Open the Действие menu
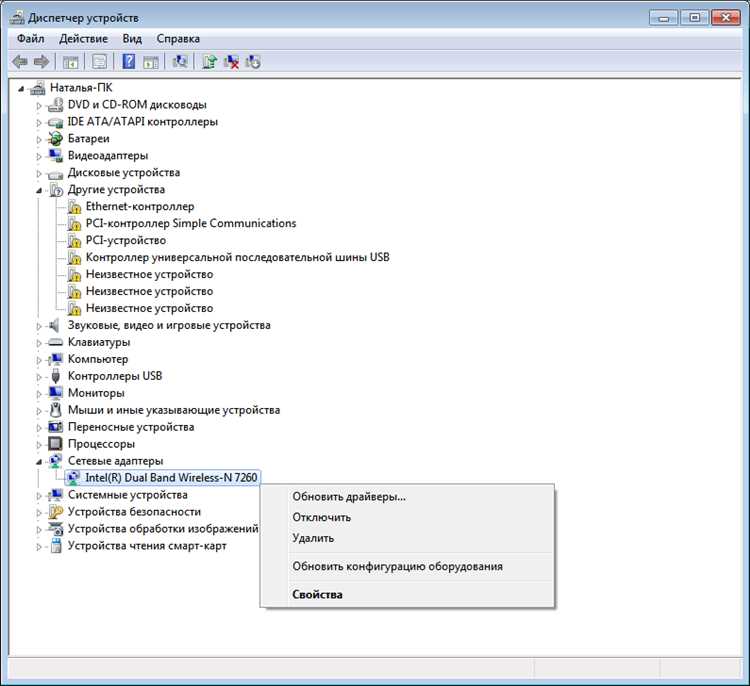The image size is (750, 686). click(83, 39)
